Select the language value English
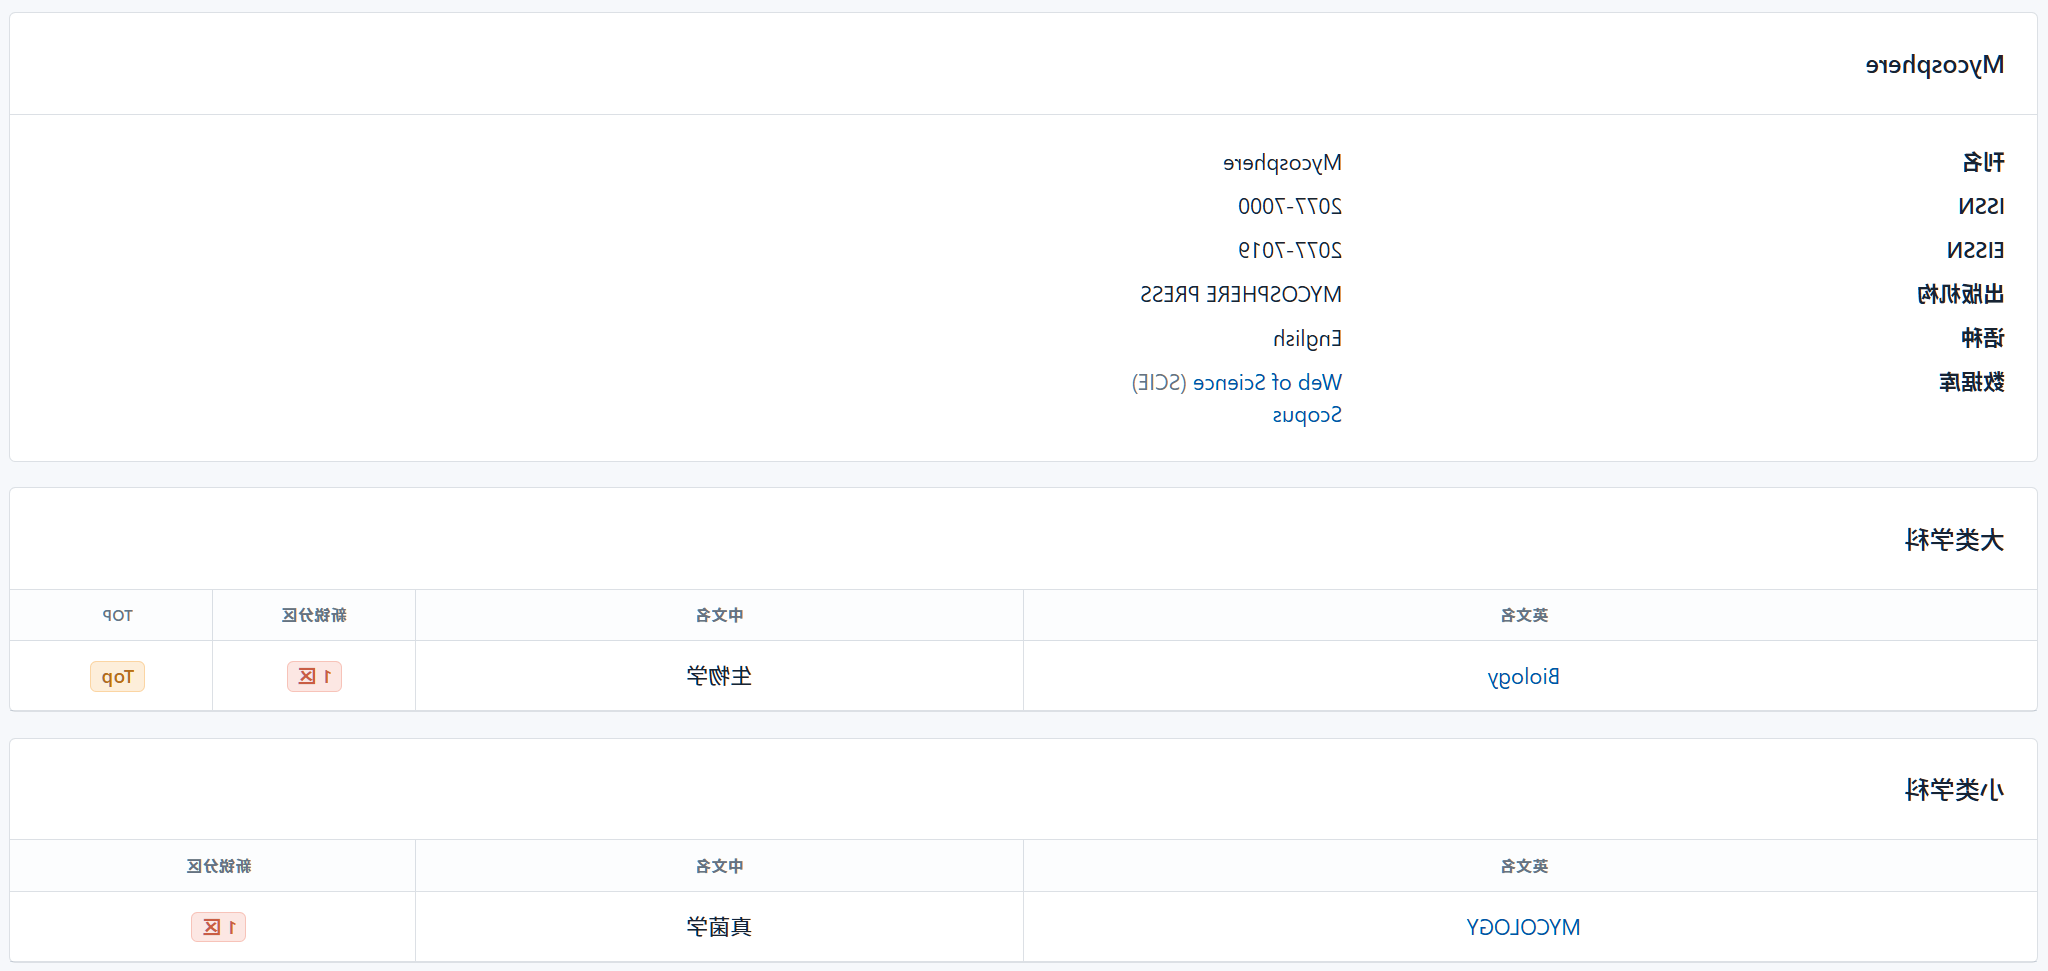2048x971 pixels. [1307, 338]
